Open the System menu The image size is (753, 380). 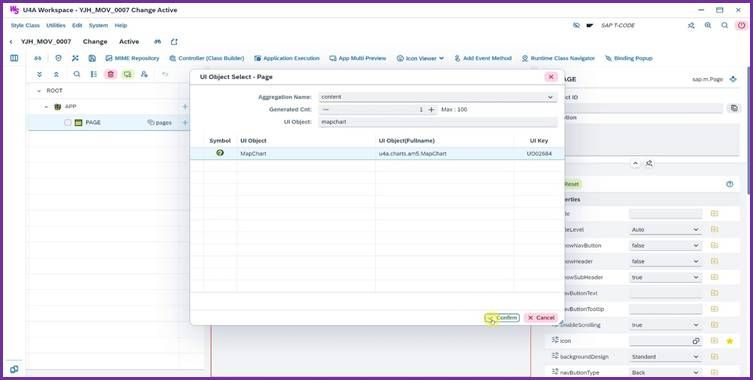coord(98,25)
